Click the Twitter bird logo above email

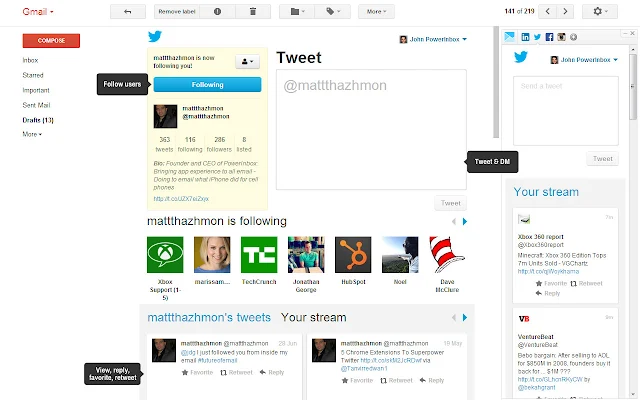click(x=155, y=36)
